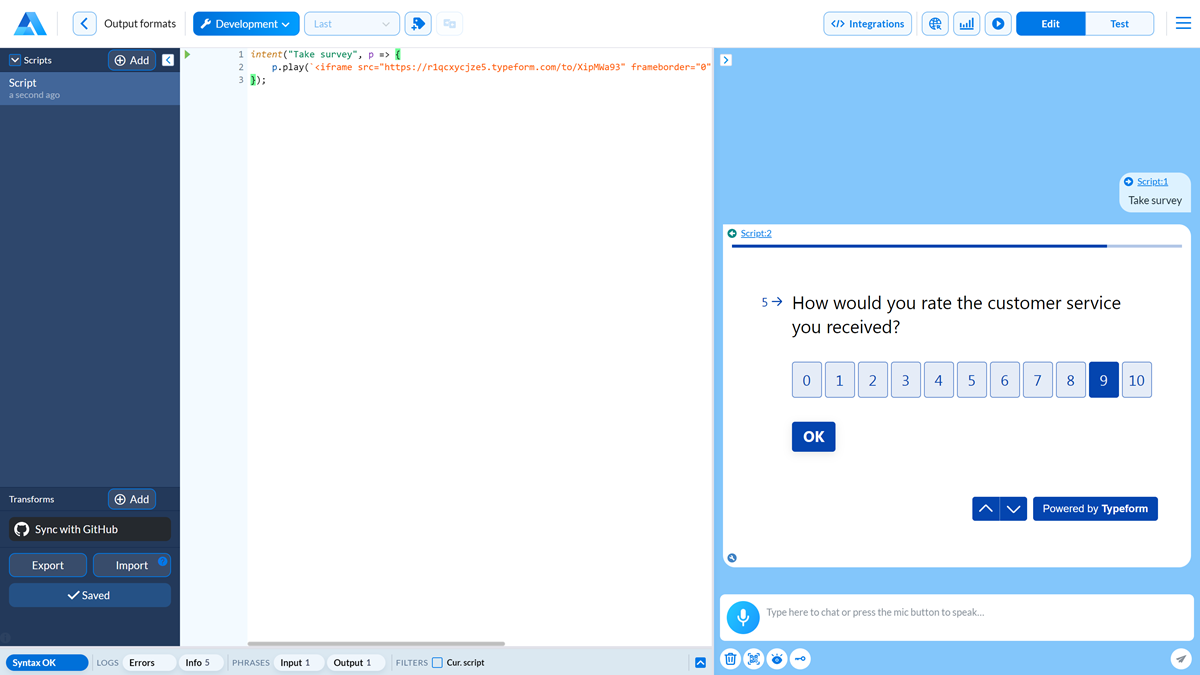
Task: Click Powered by Typeform link
Action: pyautogui.click(x=1095, y=509)
